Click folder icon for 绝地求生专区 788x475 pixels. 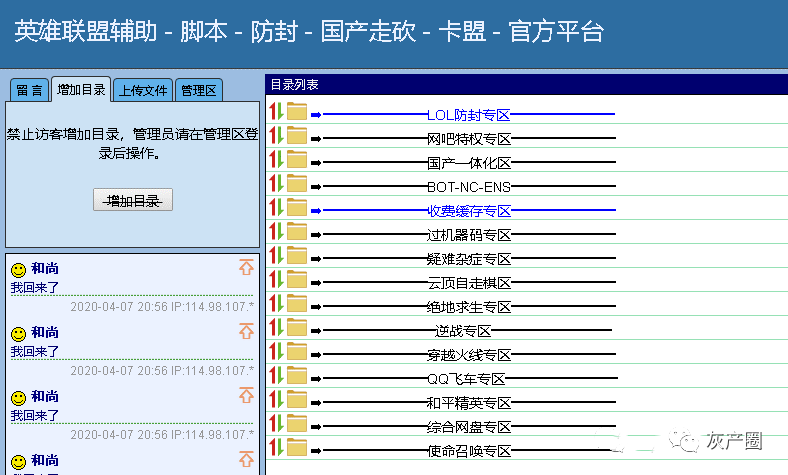(x=297, y=303)
